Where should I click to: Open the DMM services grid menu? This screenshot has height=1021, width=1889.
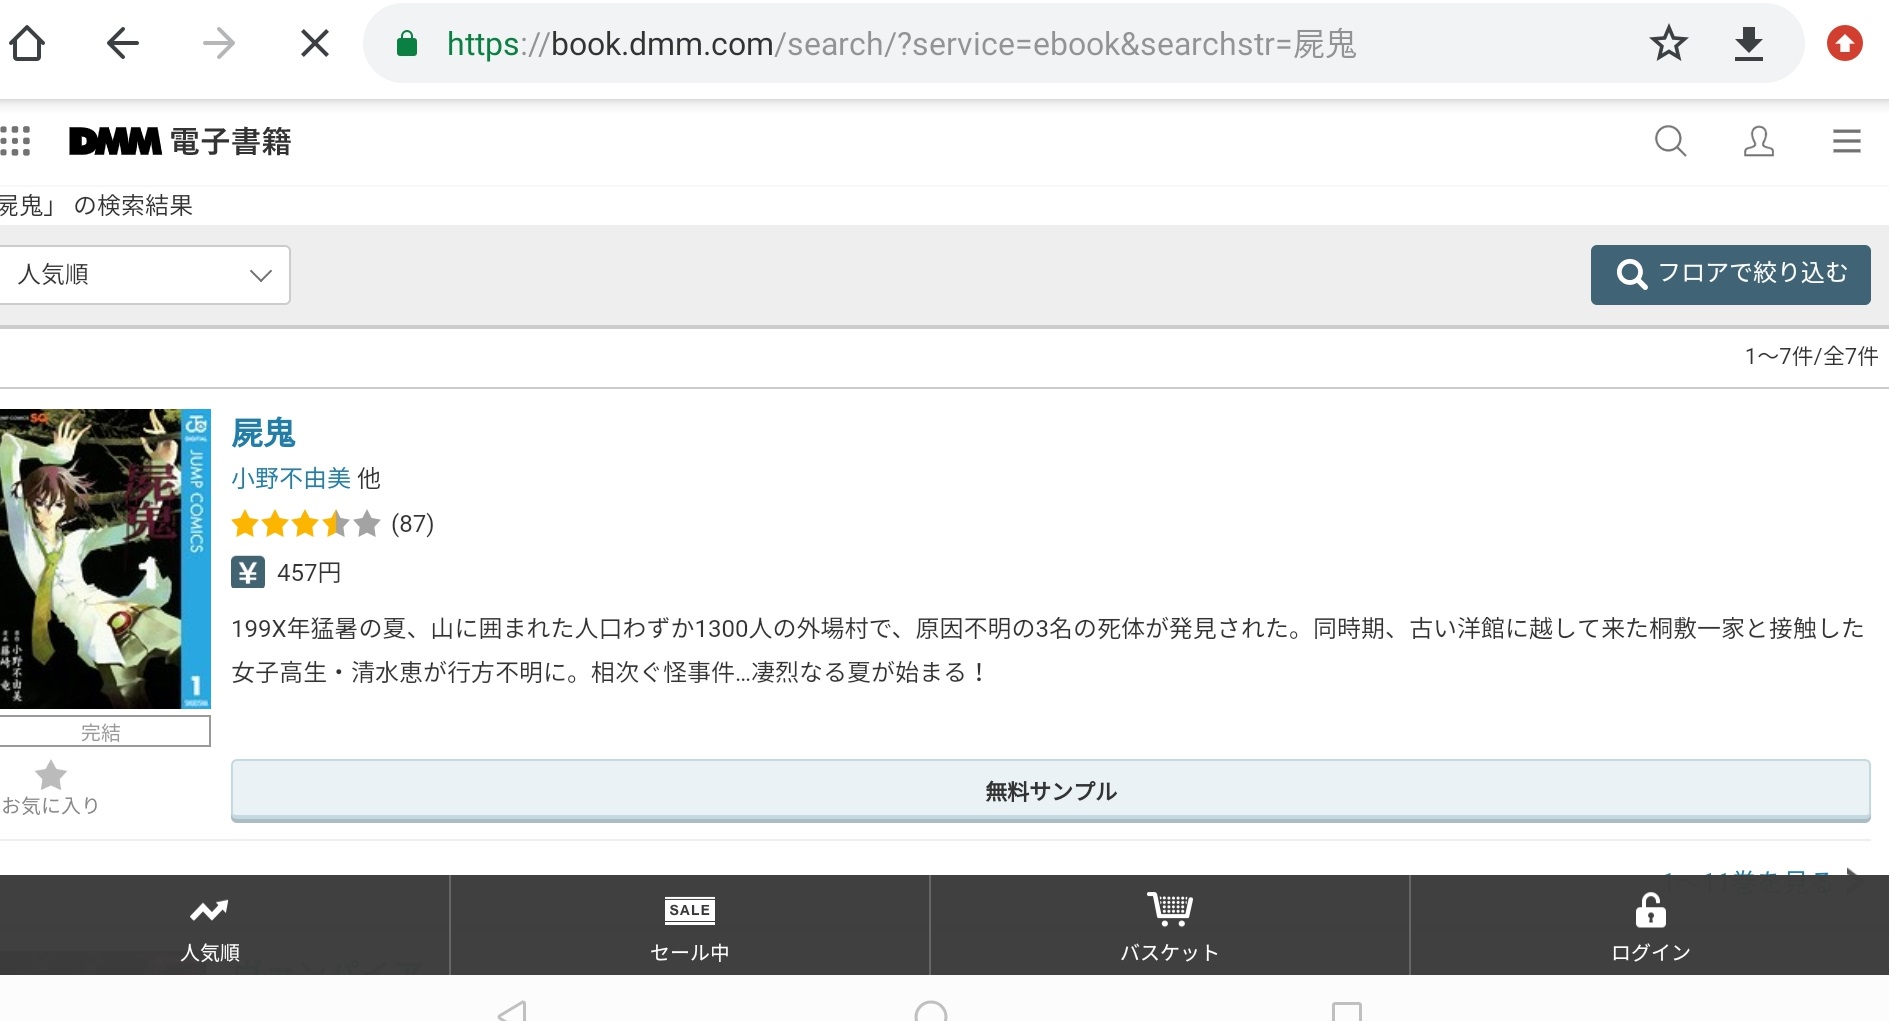click(15, 141)
